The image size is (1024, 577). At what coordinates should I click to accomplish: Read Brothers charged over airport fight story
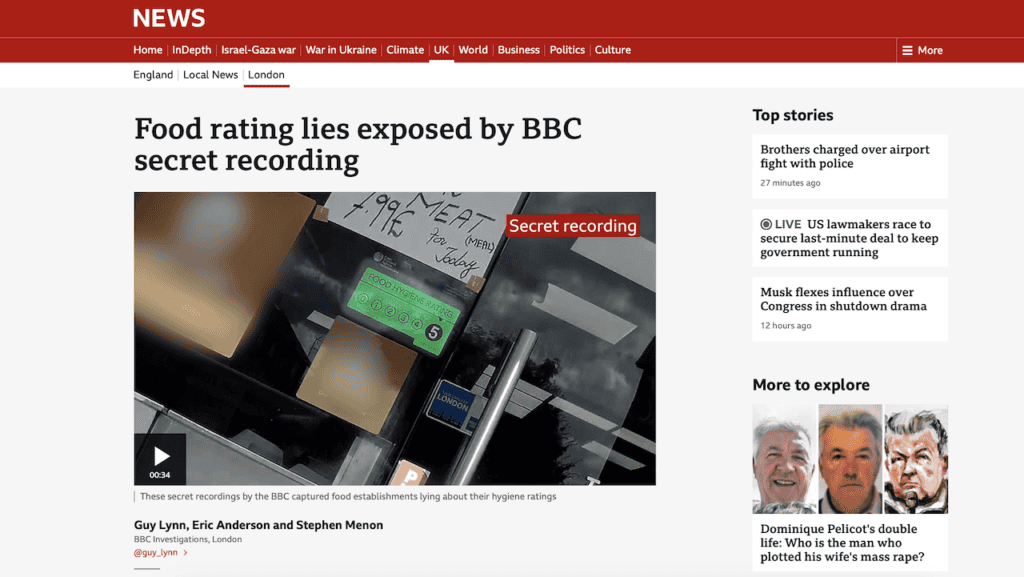click(844, 156)
